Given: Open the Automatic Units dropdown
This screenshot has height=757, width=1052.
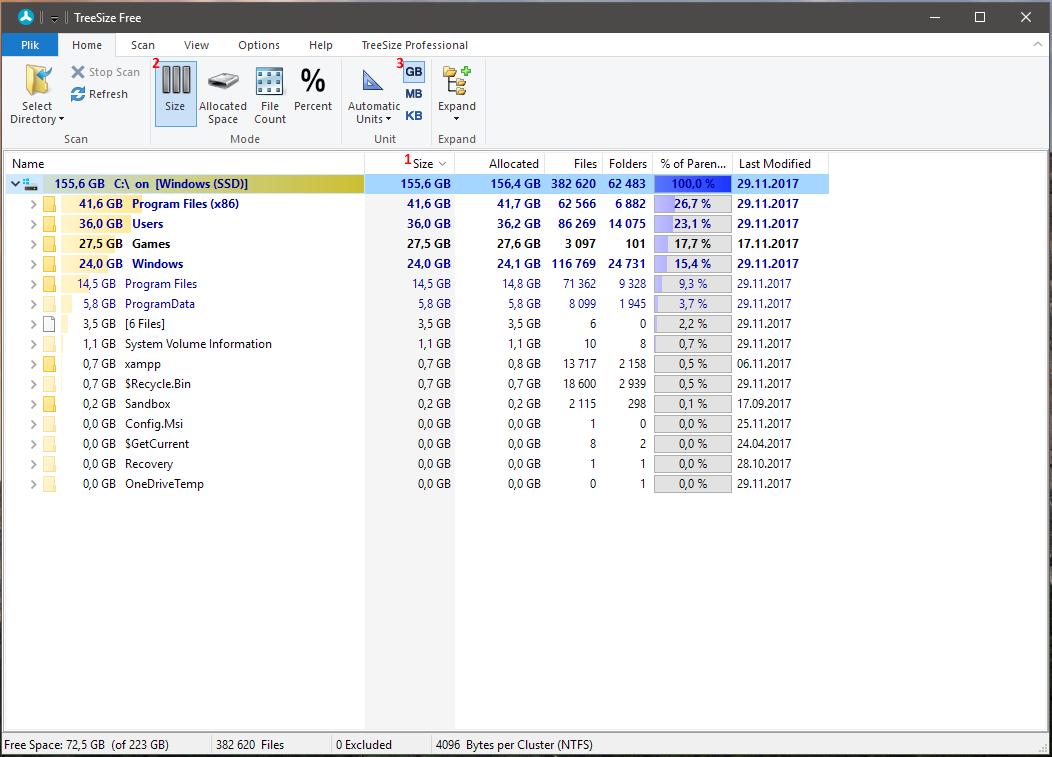Looking at the screenshot, I should tap(373, 94).
